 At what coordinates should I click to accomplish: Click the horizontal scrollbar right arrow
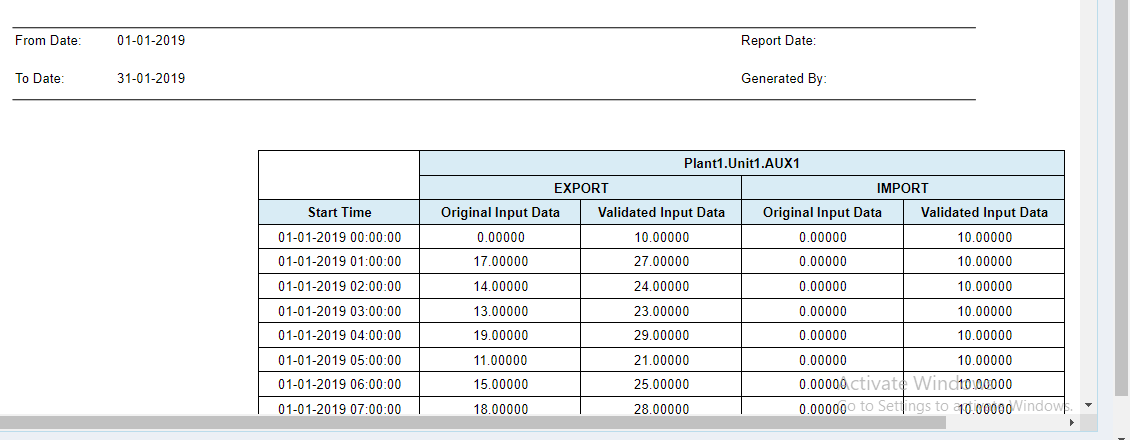pyautogui.click(x=1071, y=423)
